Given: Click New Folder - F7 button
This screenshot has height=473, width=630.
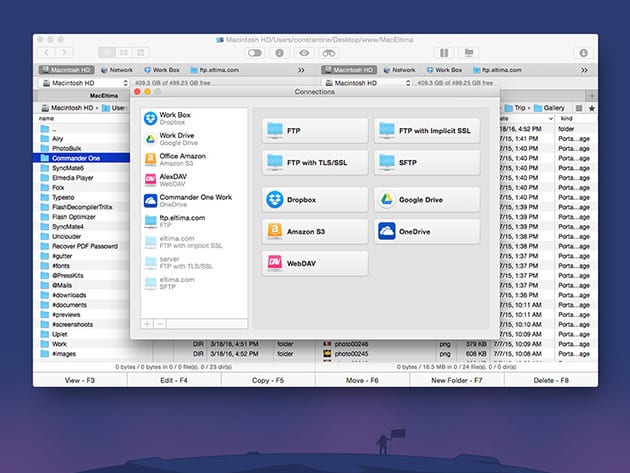Looking at the screenshot, I should (457, 380).
